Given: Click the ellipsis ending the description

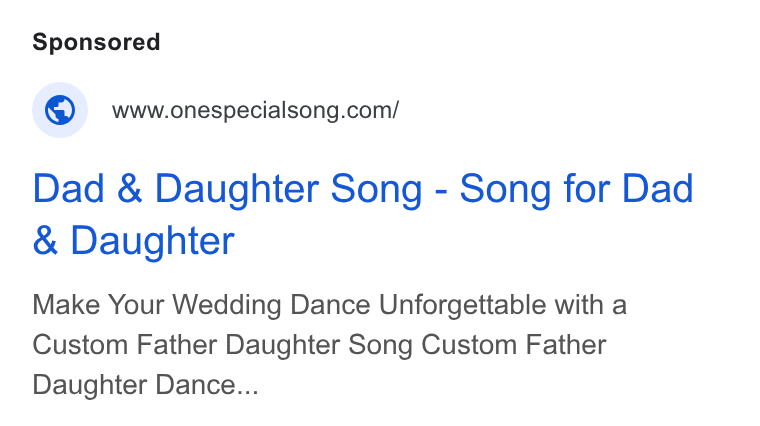Looking at the screenshot, I should tap(247, 392).
